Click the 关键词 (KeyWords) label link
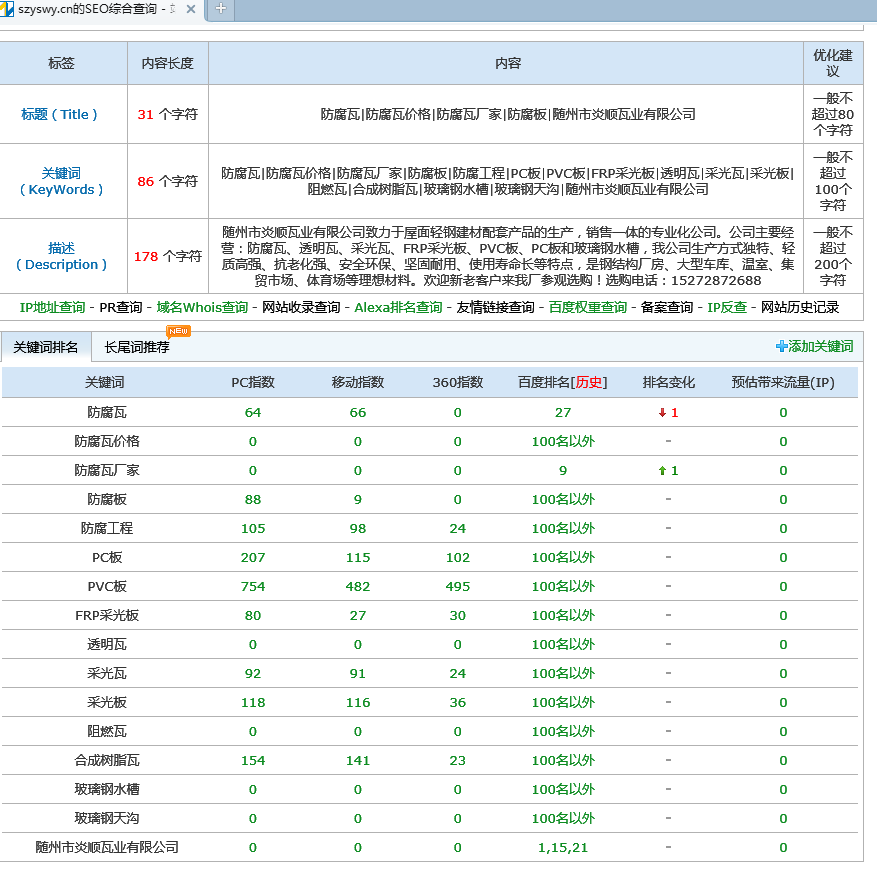Screen dimensions: 877x869 click(x=61, y=181)
